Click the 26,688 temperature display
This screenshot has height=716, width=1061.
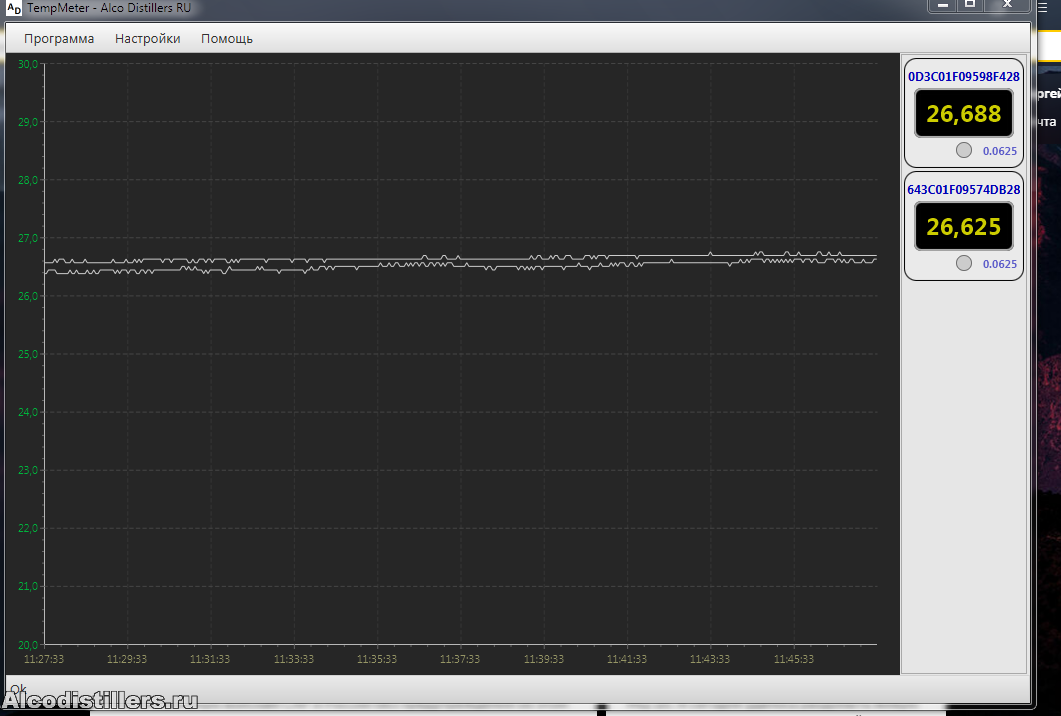[x=963, y=113]
